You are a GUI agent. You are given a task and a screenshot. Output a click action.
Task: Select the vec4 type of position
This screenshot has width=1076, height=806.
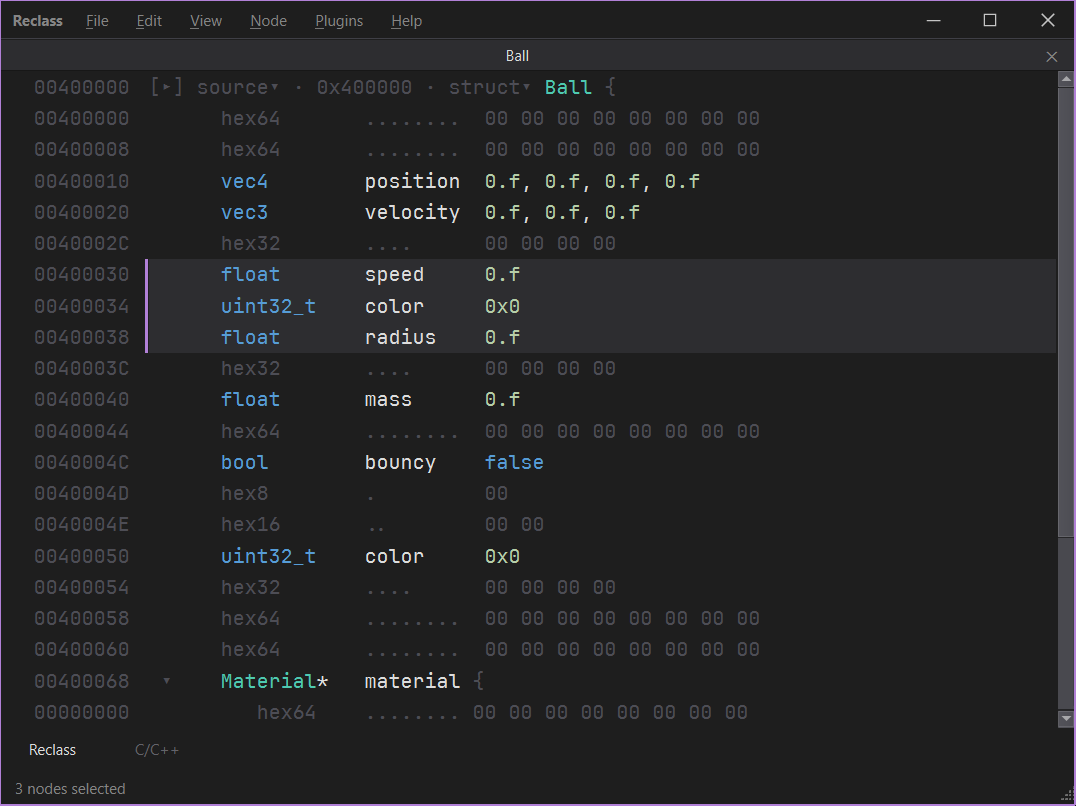tap(244, 181)
